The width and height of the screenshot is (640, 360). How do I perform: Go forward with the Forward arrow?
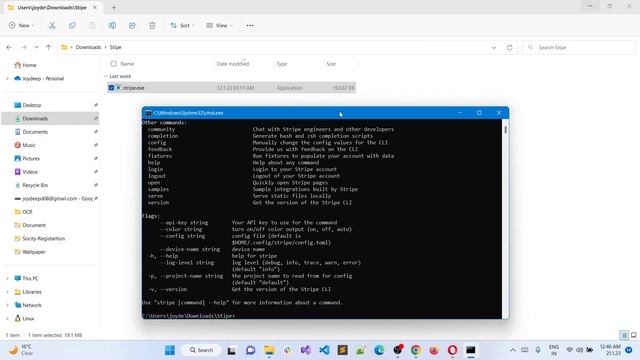[x=23, y=47]
